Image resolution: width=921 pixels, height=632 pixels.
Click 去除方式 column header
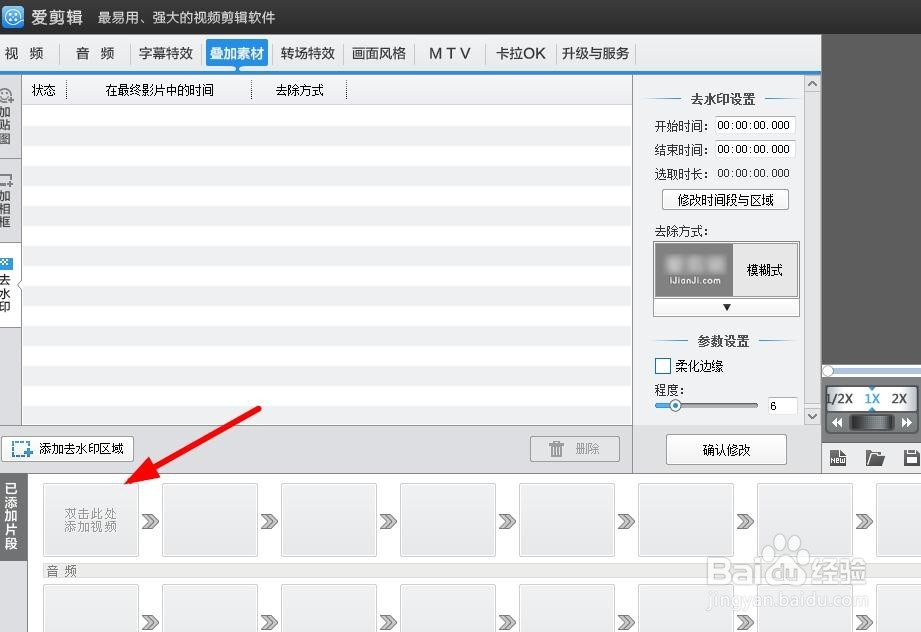coord(300,90)
